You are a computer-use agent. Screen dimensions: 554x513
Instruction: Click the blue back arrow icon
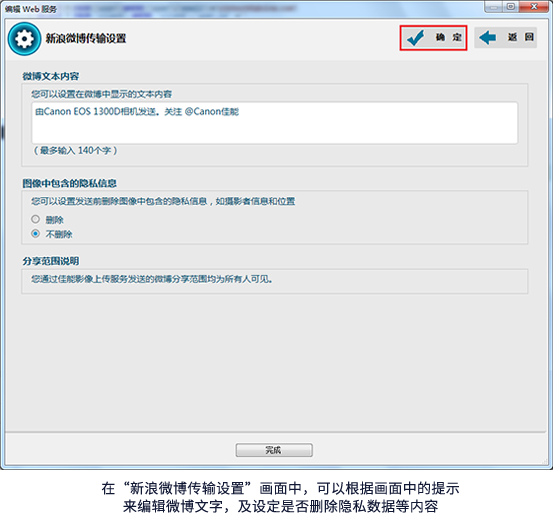[x=488, y=37]
